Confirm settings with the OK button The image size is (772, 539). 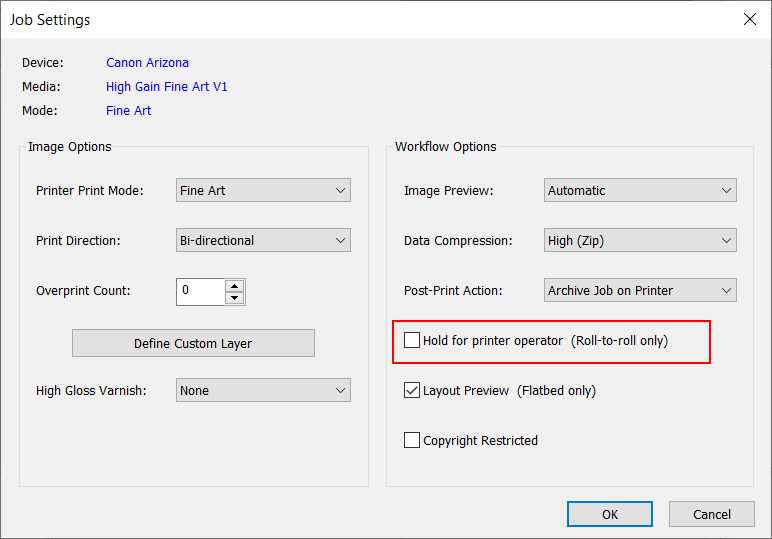[610, 514]
